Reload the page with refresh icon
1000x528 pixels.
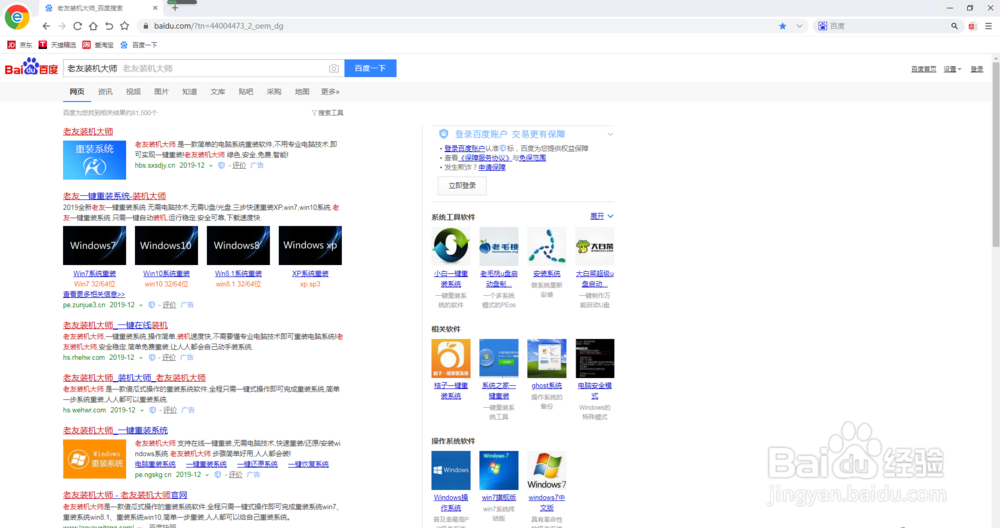click(77, 26)
